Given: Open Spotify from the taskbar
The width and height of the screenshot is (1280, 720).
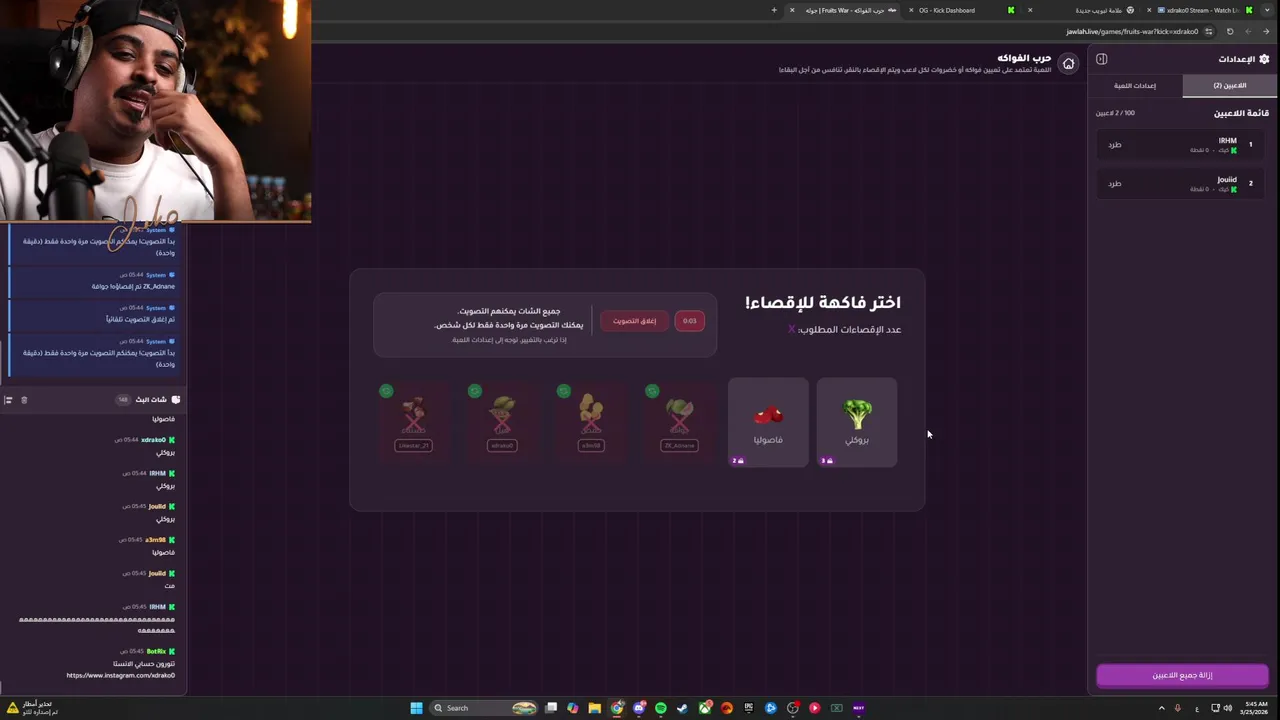Looking at the screenshot, I should point(661,708).
